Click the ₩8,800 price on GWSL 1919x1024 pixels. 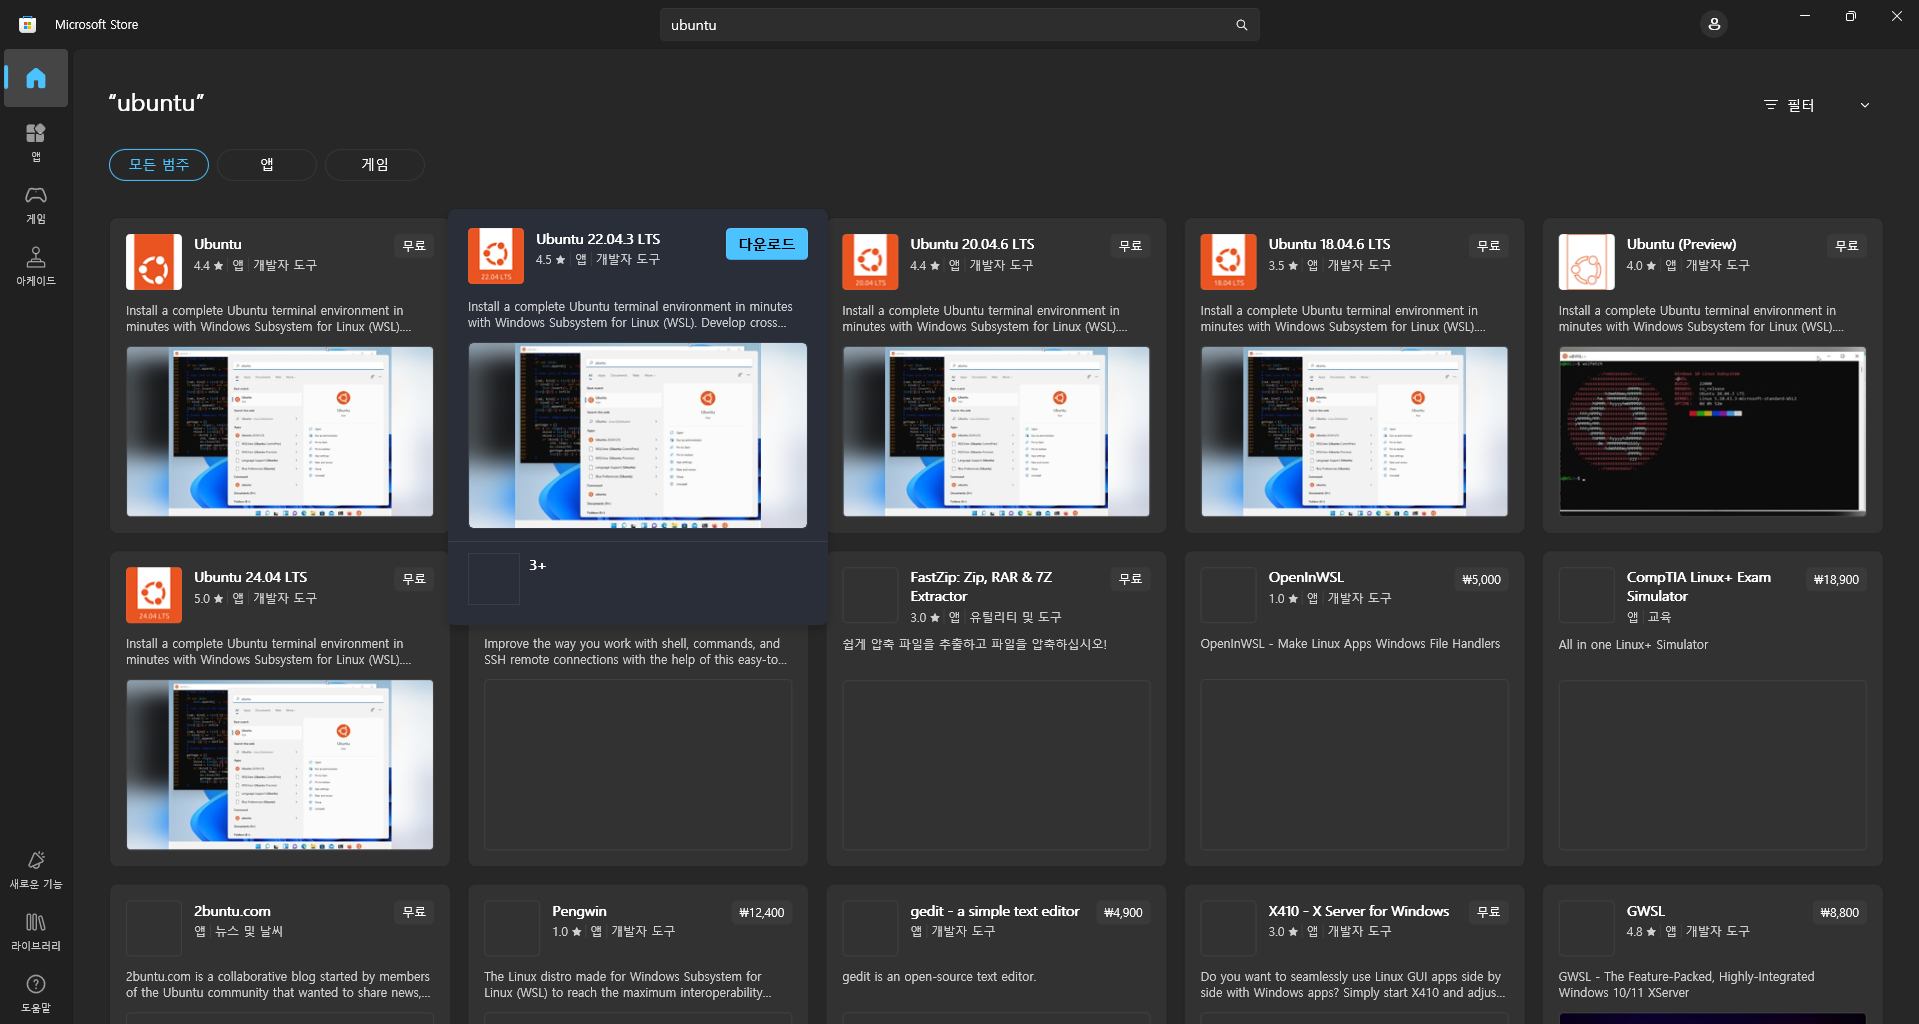tap(1839, 912)
